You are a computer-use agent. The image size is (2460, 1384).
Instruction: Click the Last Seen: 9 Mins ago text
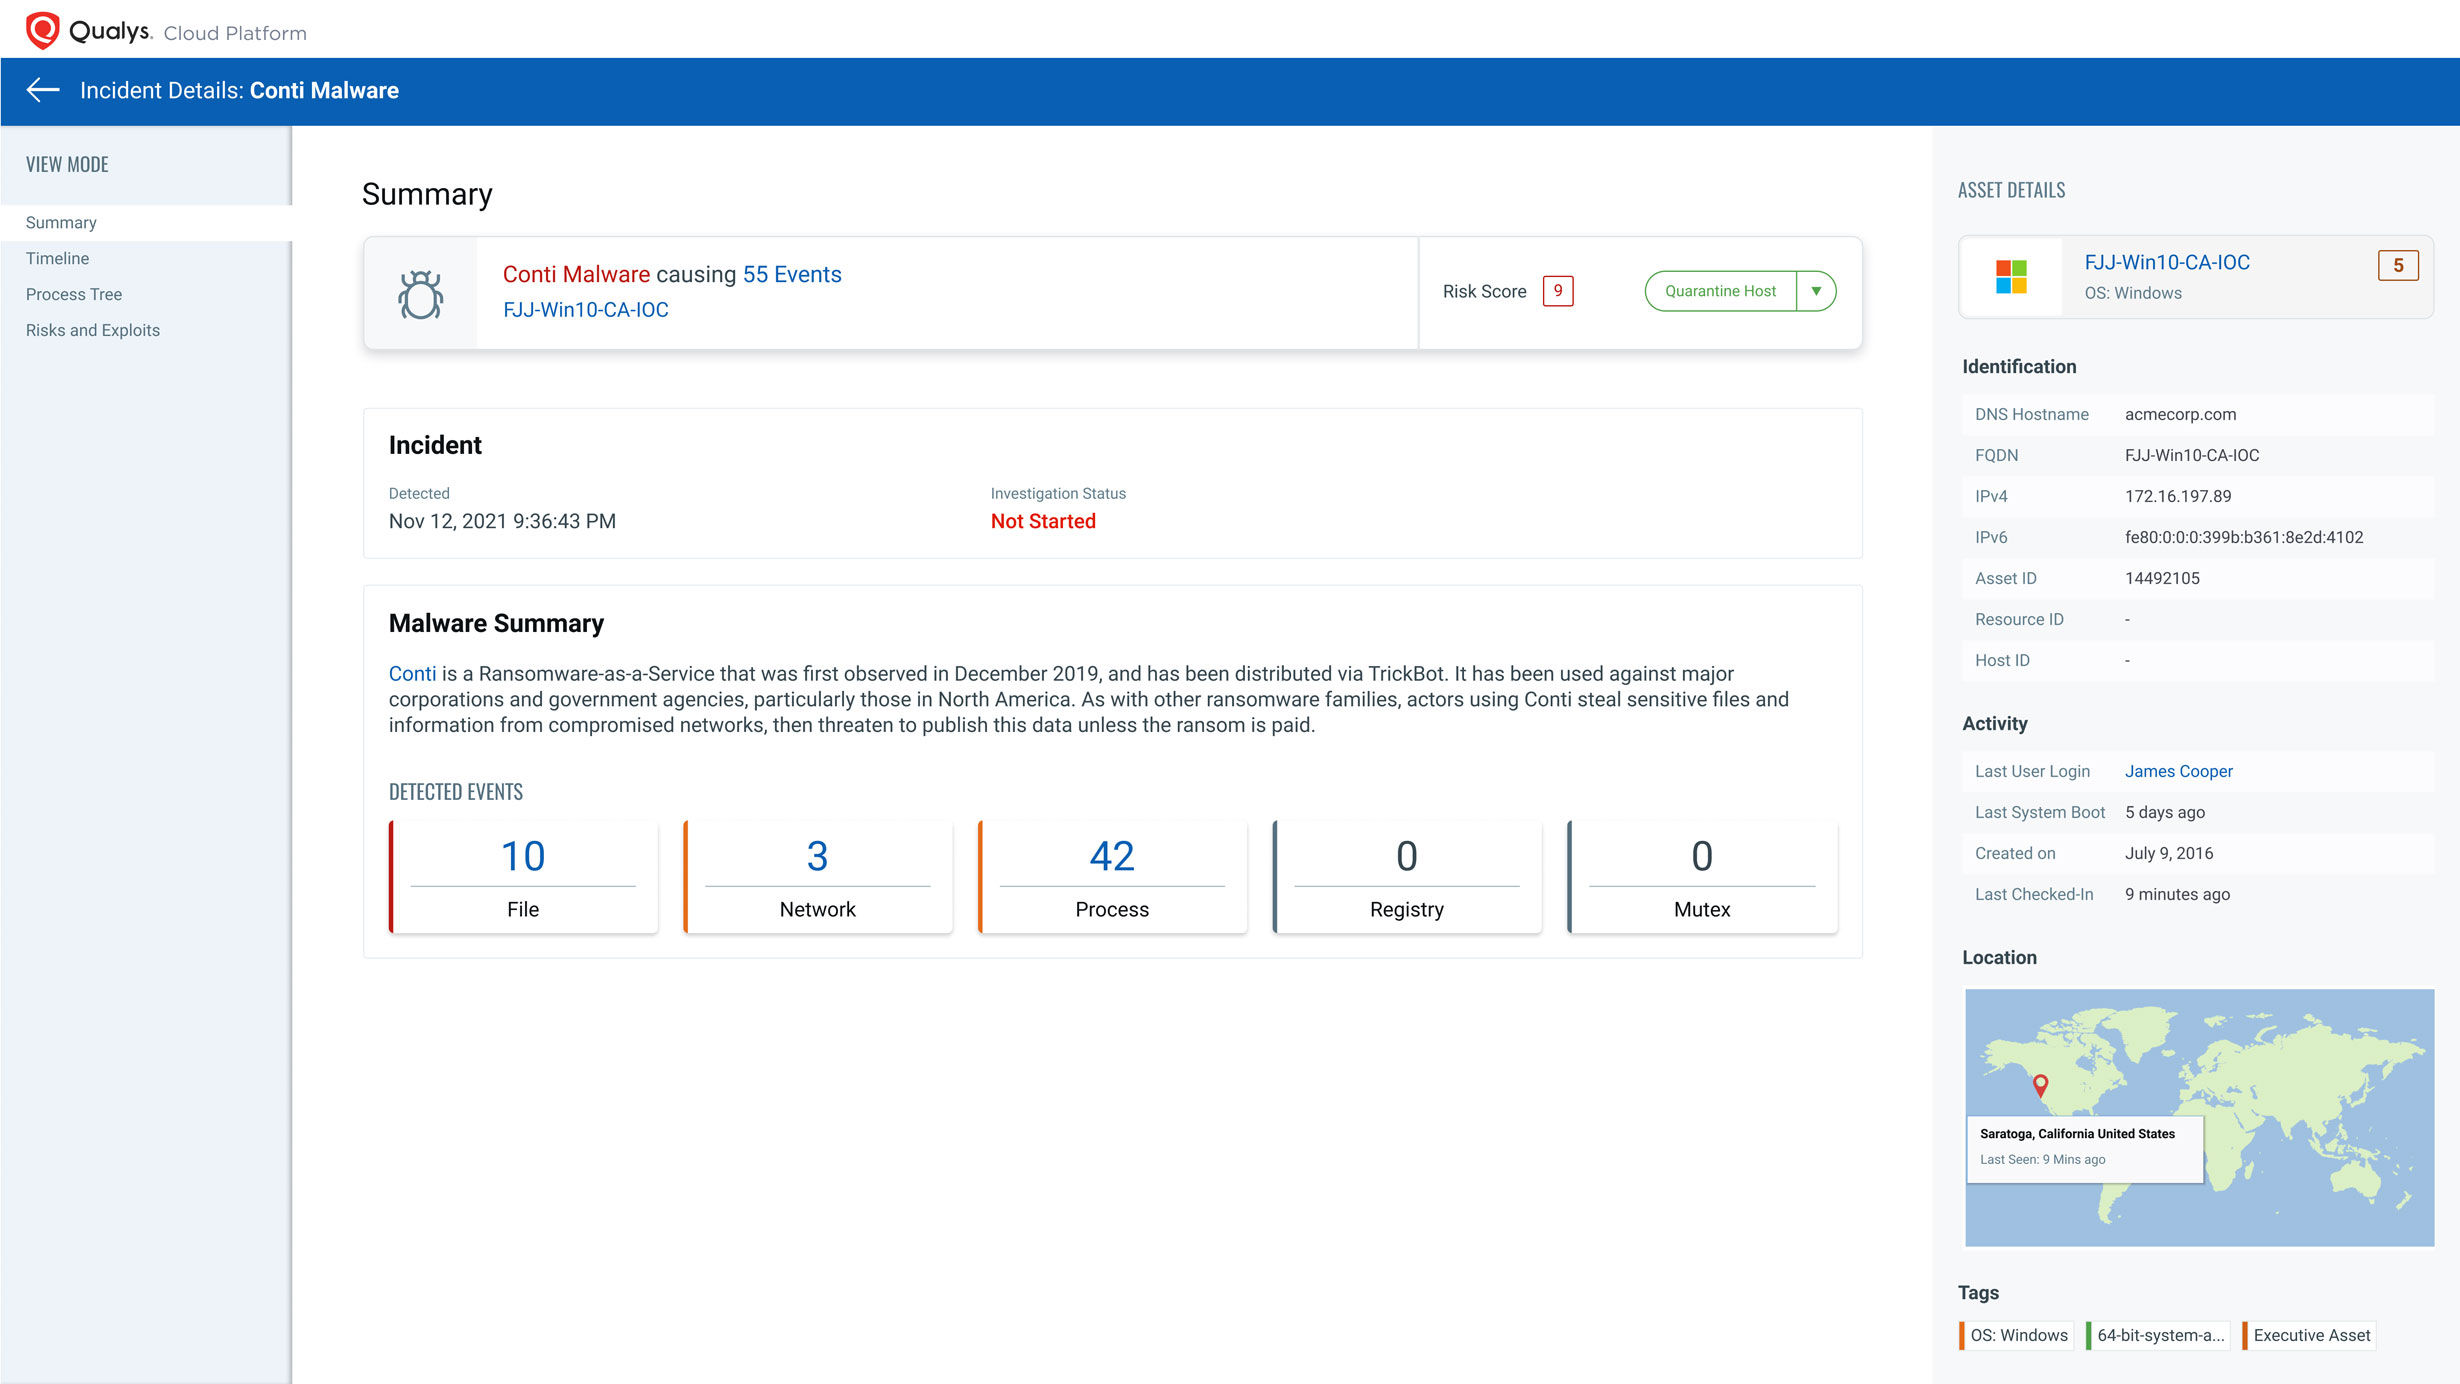(2042, 1159)
